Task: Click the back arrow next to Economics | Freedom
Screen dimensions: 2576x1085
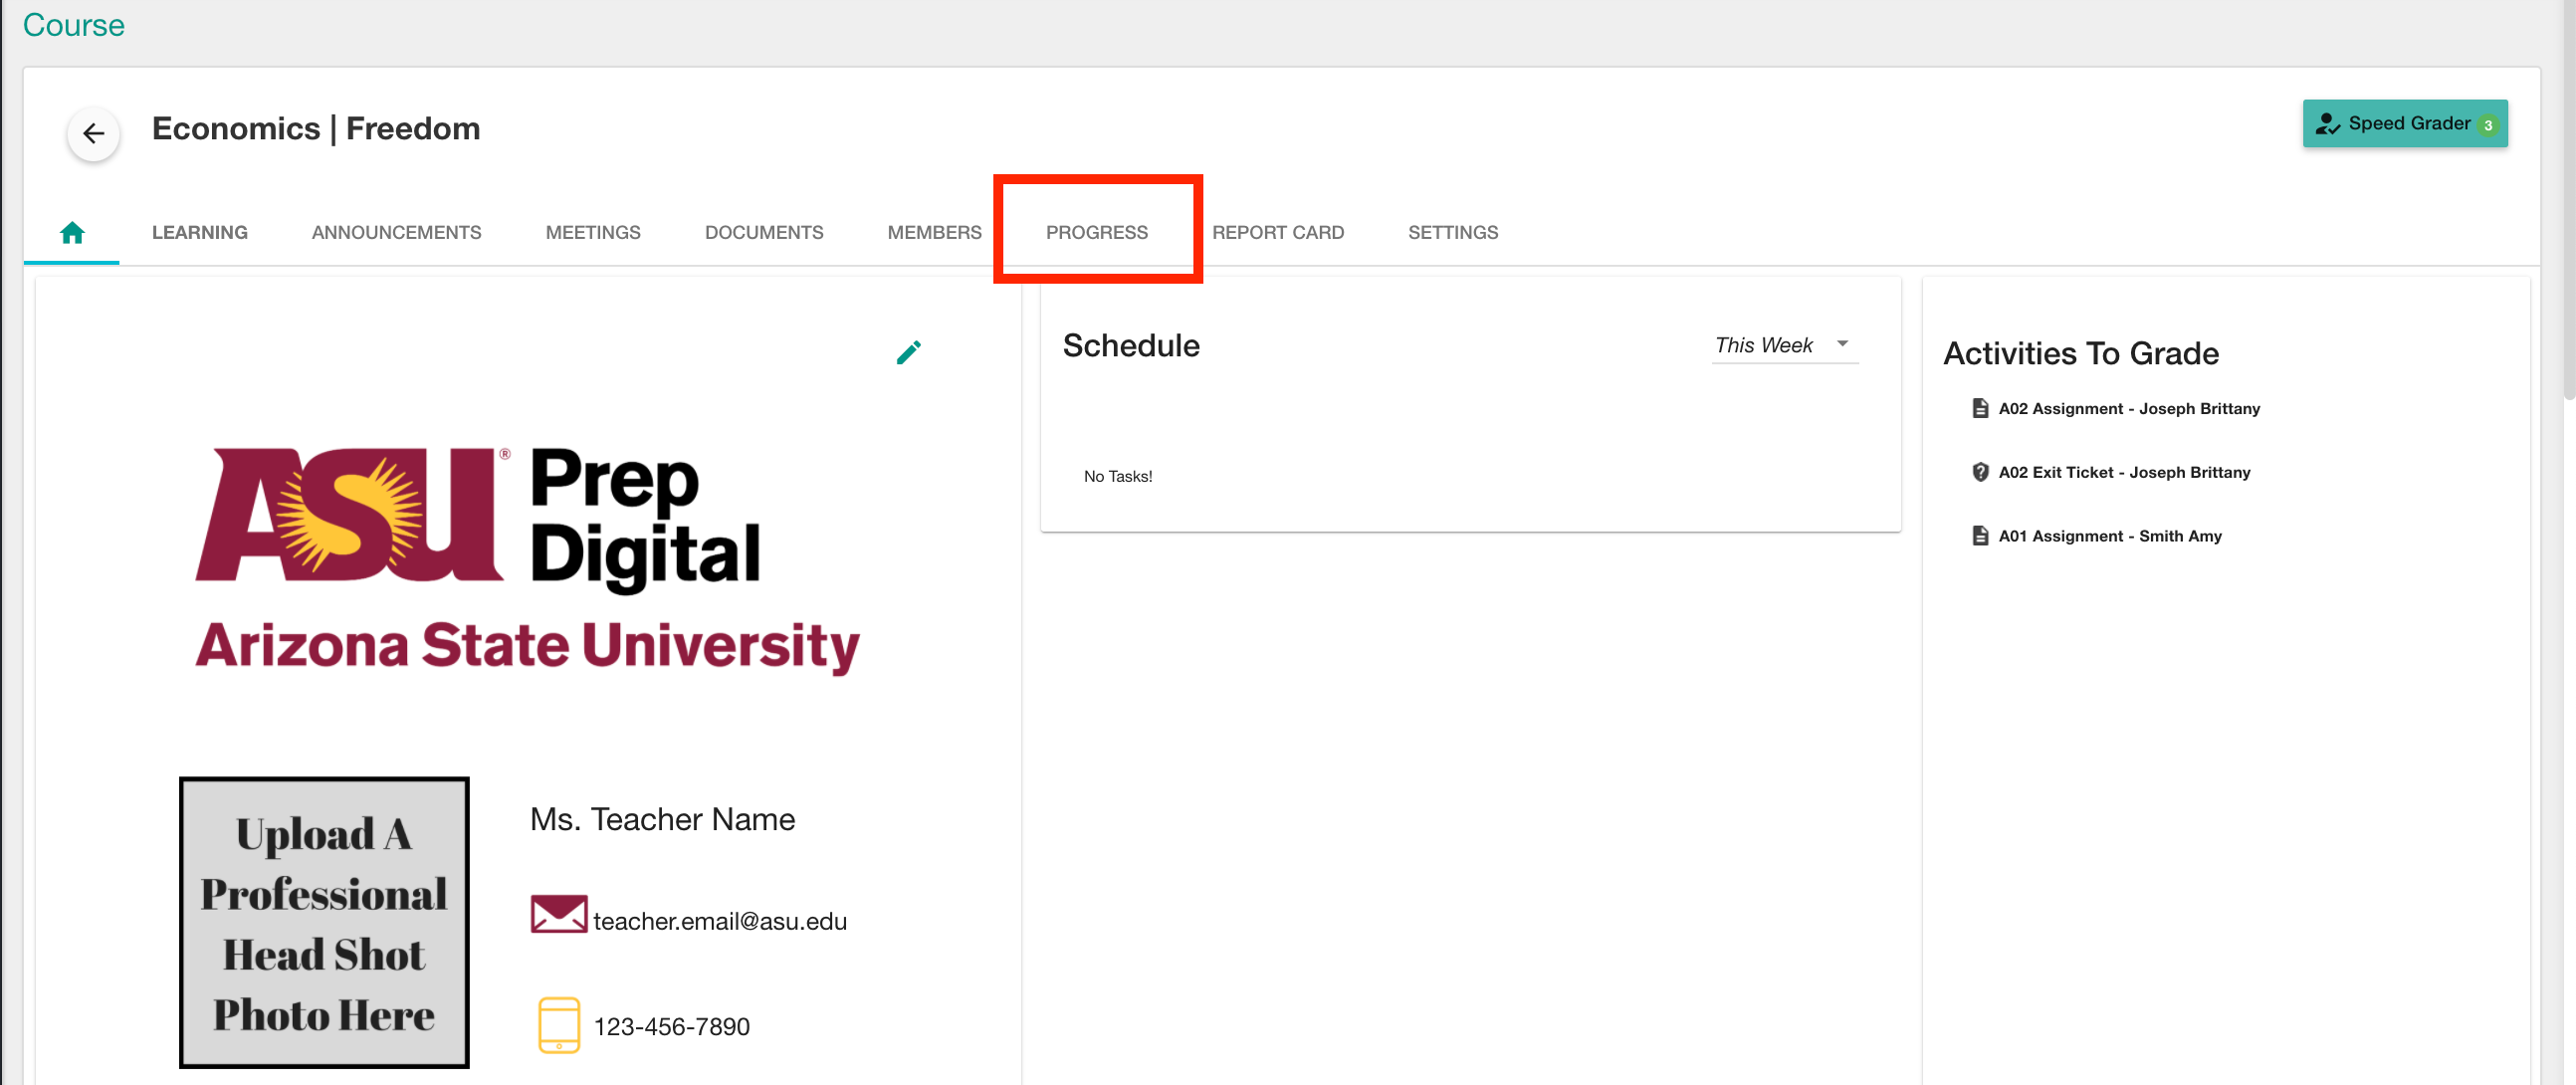Action: (93, 133)
